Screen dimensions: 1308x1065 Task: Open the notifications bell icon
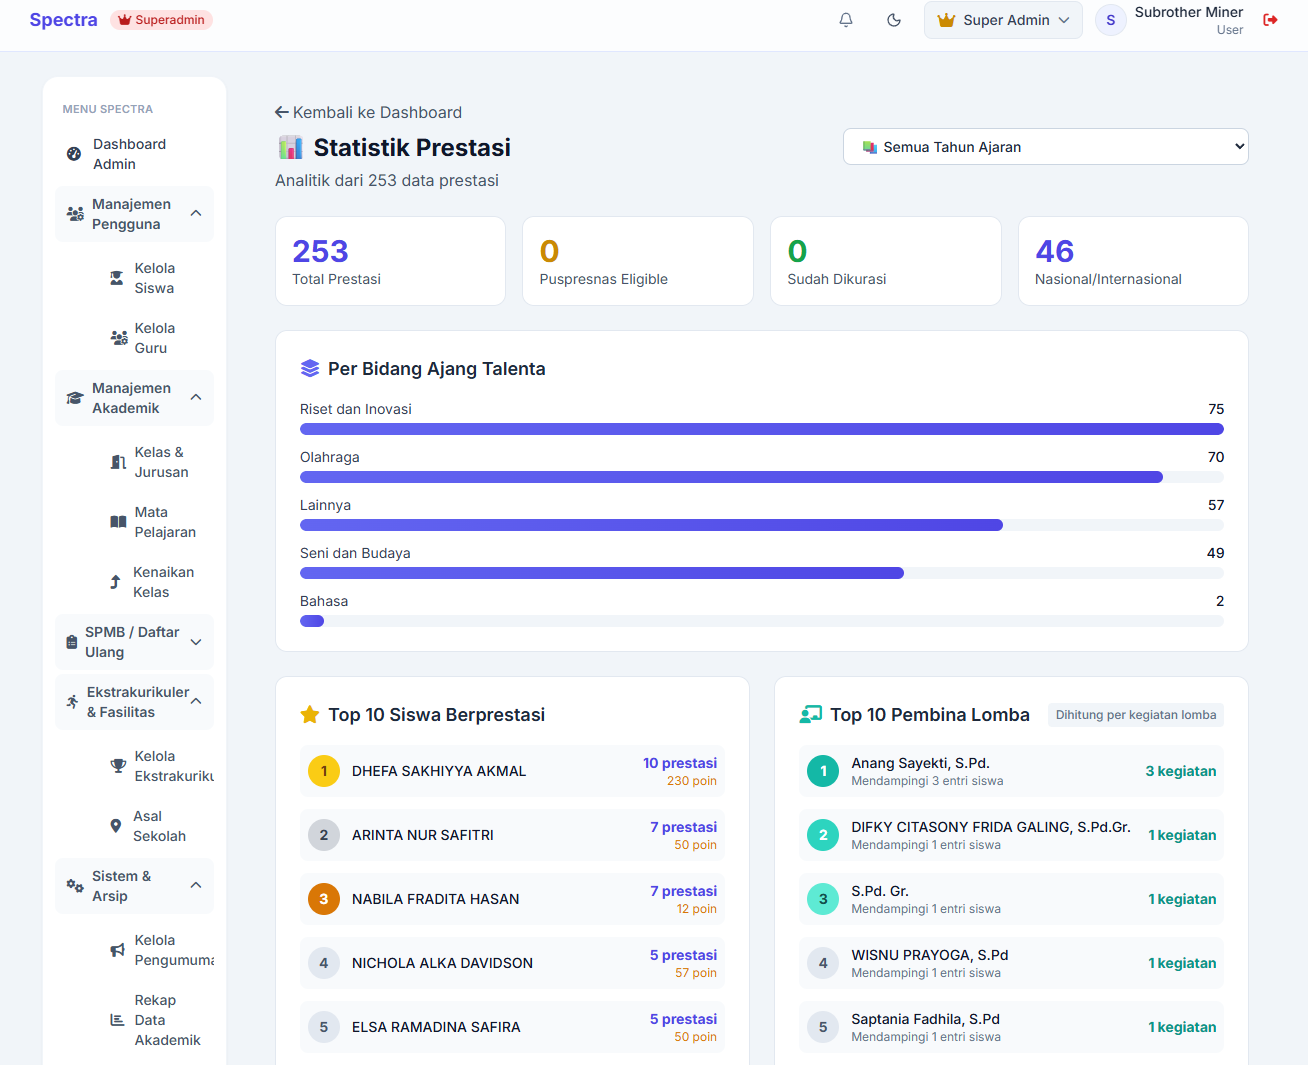click(x=846, y=20)
